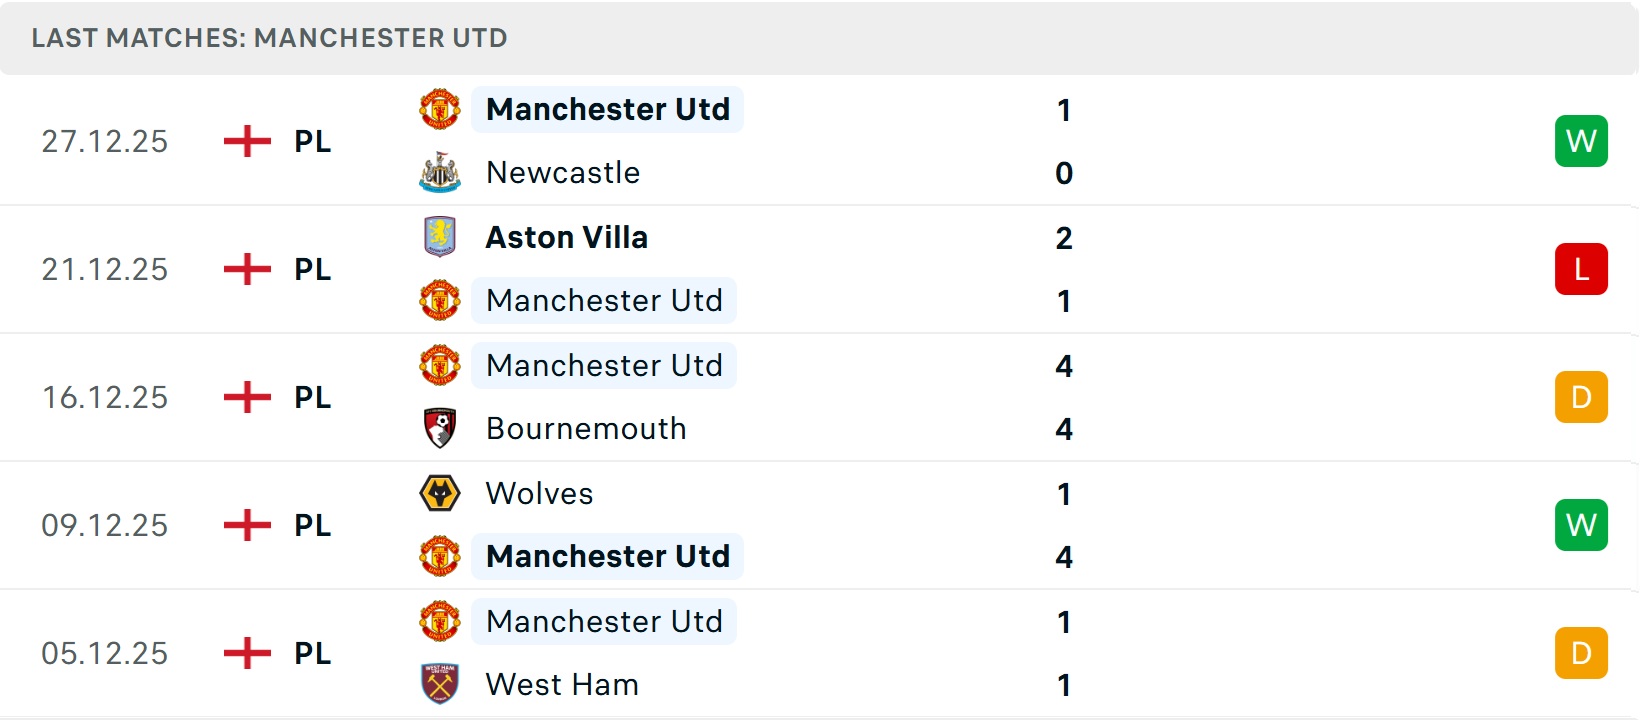Image resolution: width=1645 pixels, height=723 pixels.
Task: Click orange D badge for West Ham match
Action: [x=1581, y=653]
